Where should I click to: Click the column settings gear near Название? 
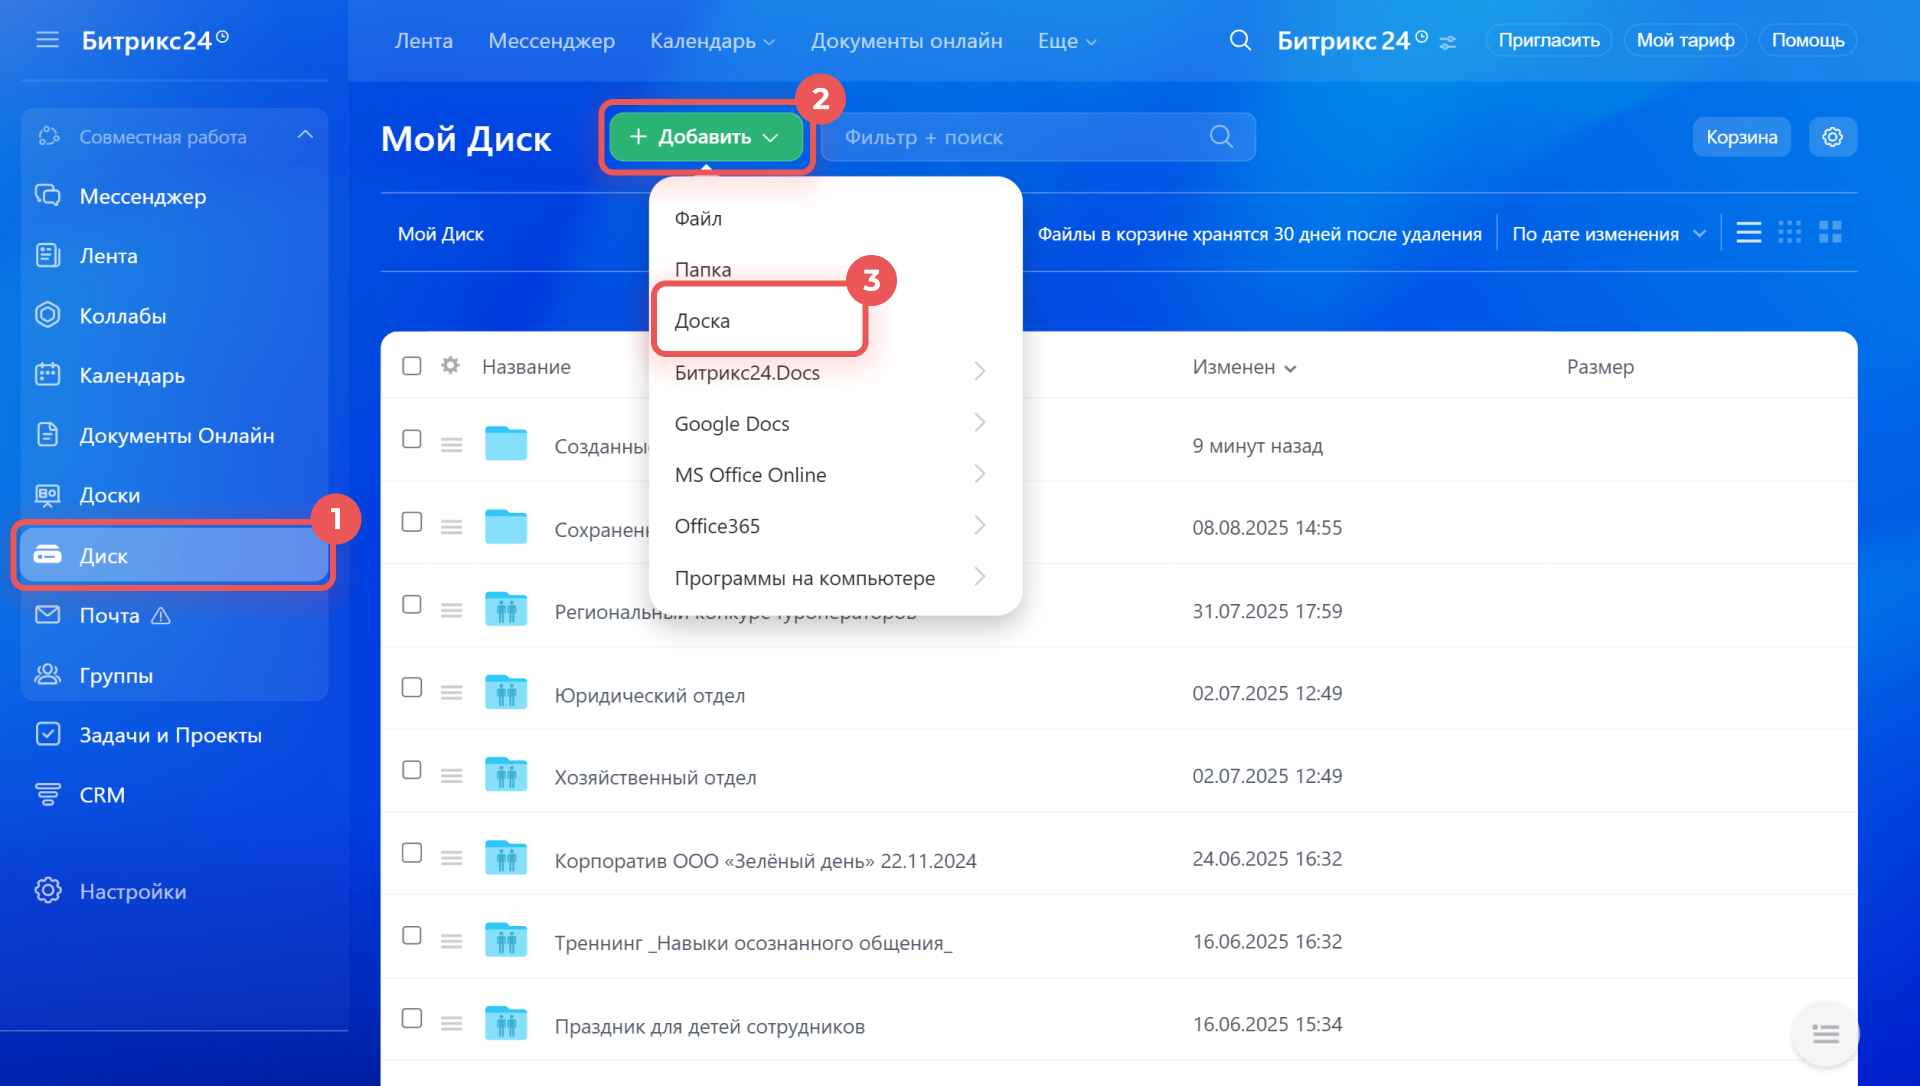[x=450, y=366]
